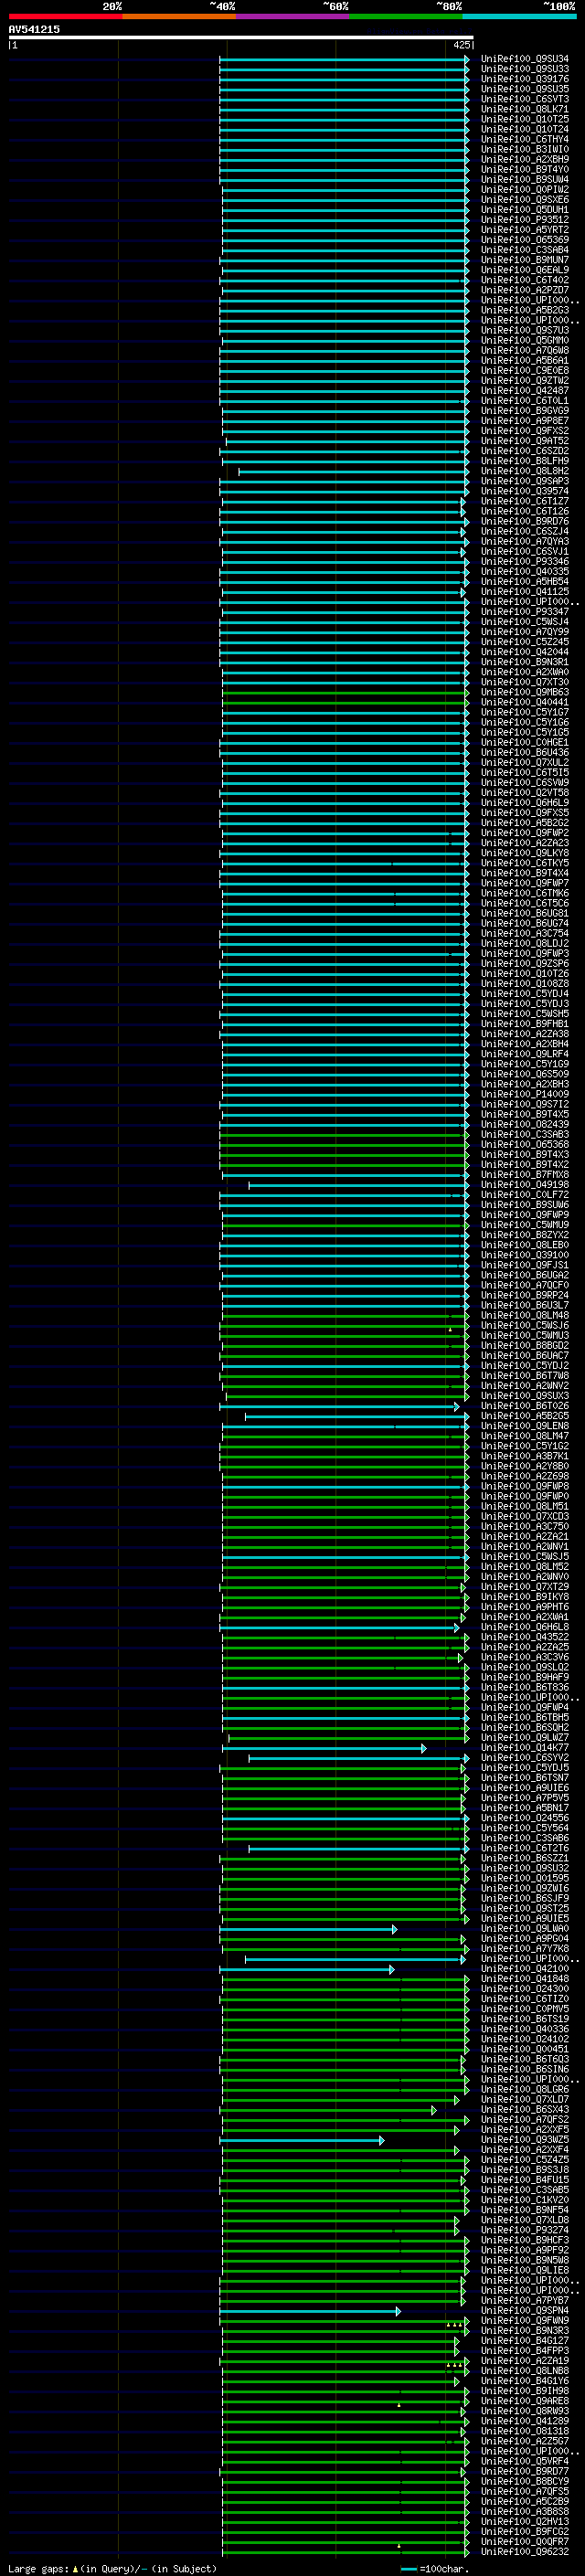Click the red 20% identity legend bar
Image resolution: width=585 pixels, height=2576 pixels.
(x=65, y=16)
